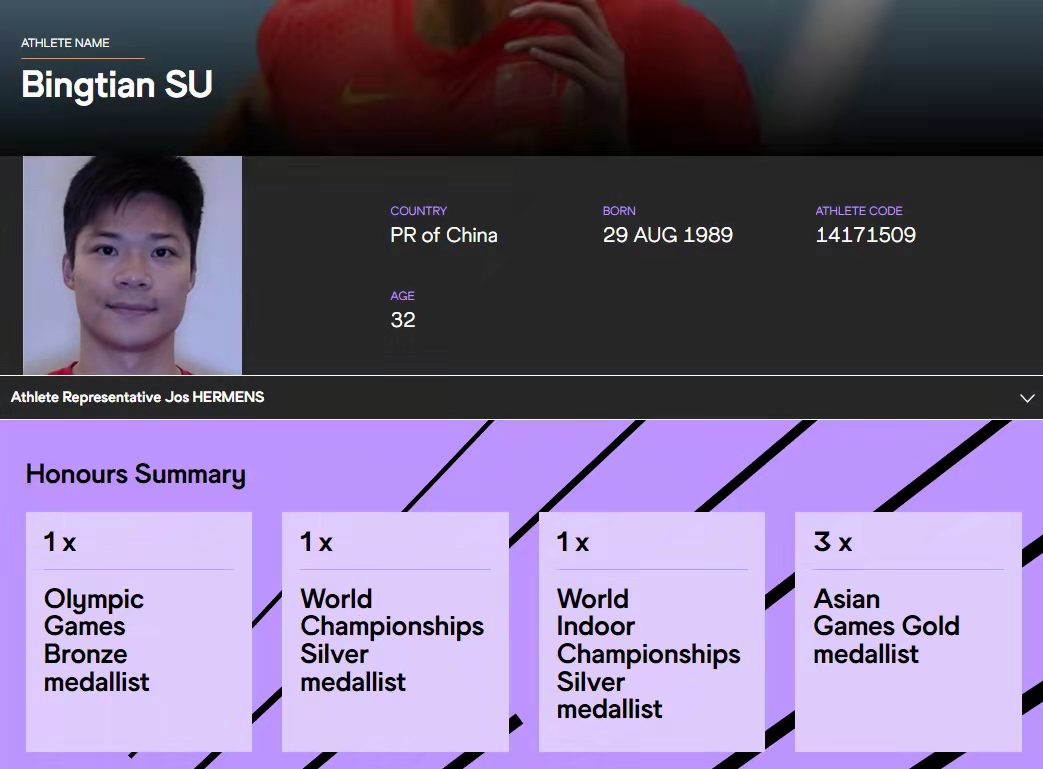Select the PR of China country value

click(443, 236)
